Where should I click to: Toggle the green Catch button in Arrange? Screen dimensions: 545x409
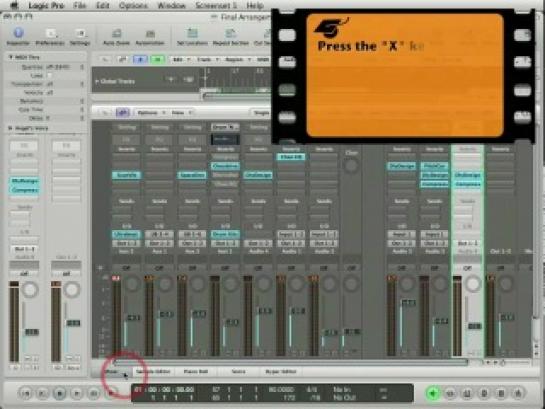(157, 60)
